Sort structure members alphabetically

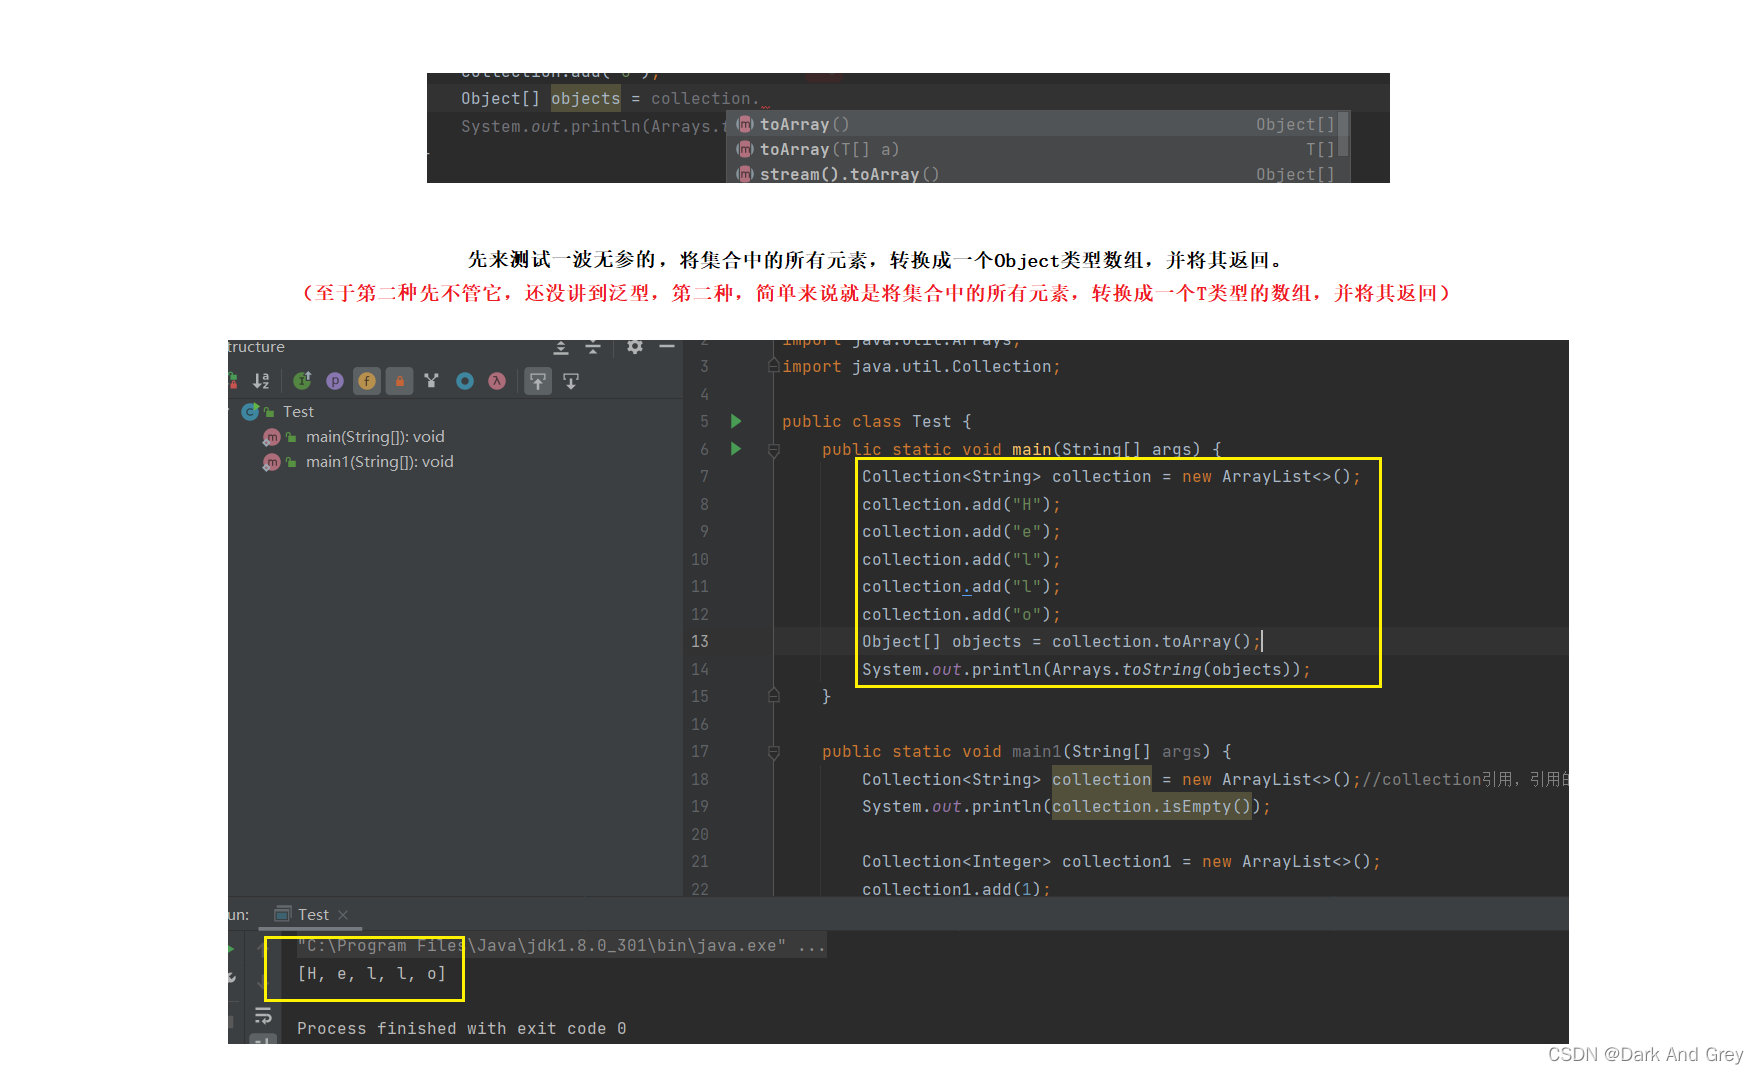261,381
